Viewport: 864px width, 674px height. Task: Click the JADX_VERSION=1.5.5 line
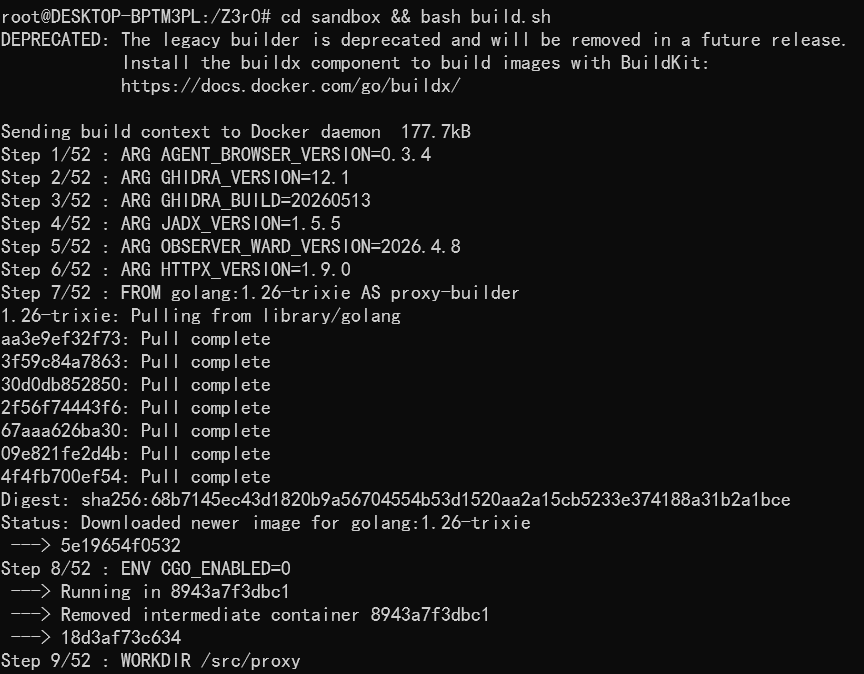pos(171,224)
